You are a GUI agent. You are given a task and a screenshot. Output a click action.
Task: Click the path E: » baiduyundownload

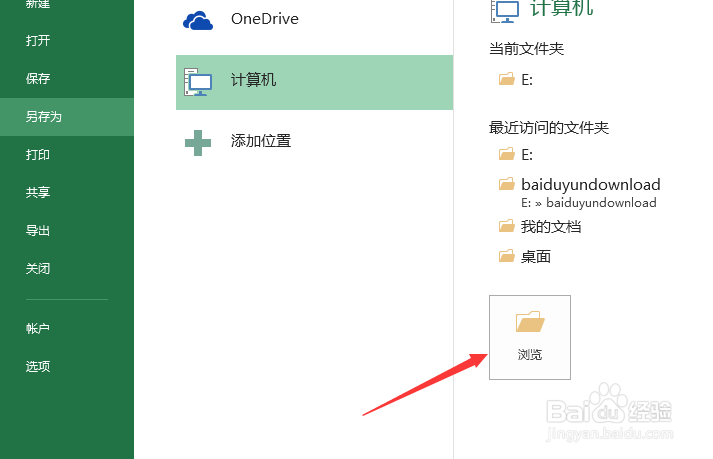click(x=589, y=203)
